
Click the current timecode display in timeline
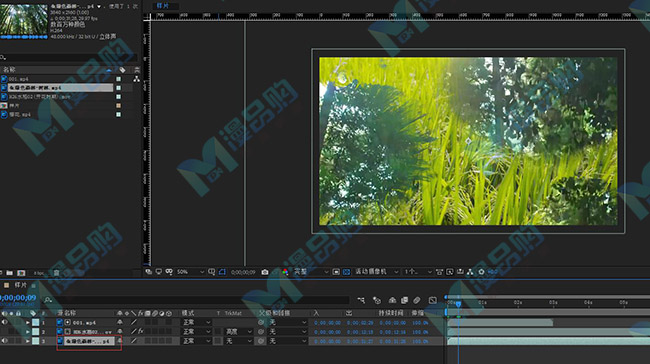point(18,298)
